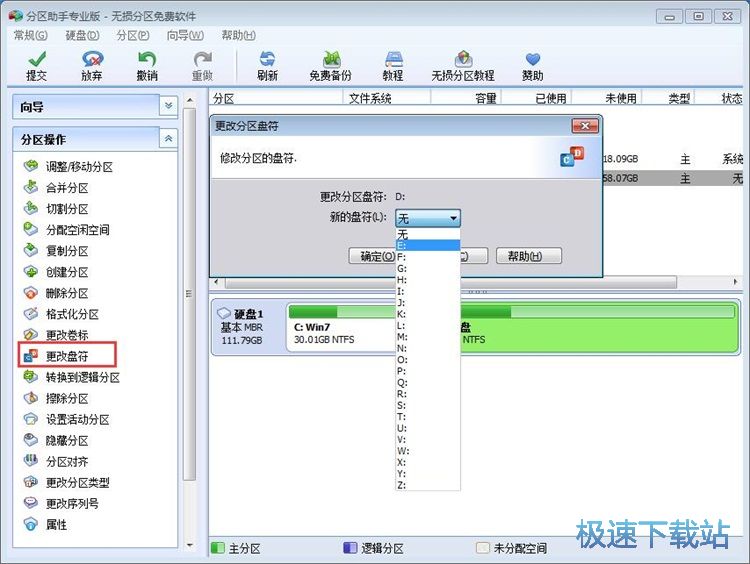Choose E: in the drive letter list
Screen dimensions: 750x564
tap(428, 245)
